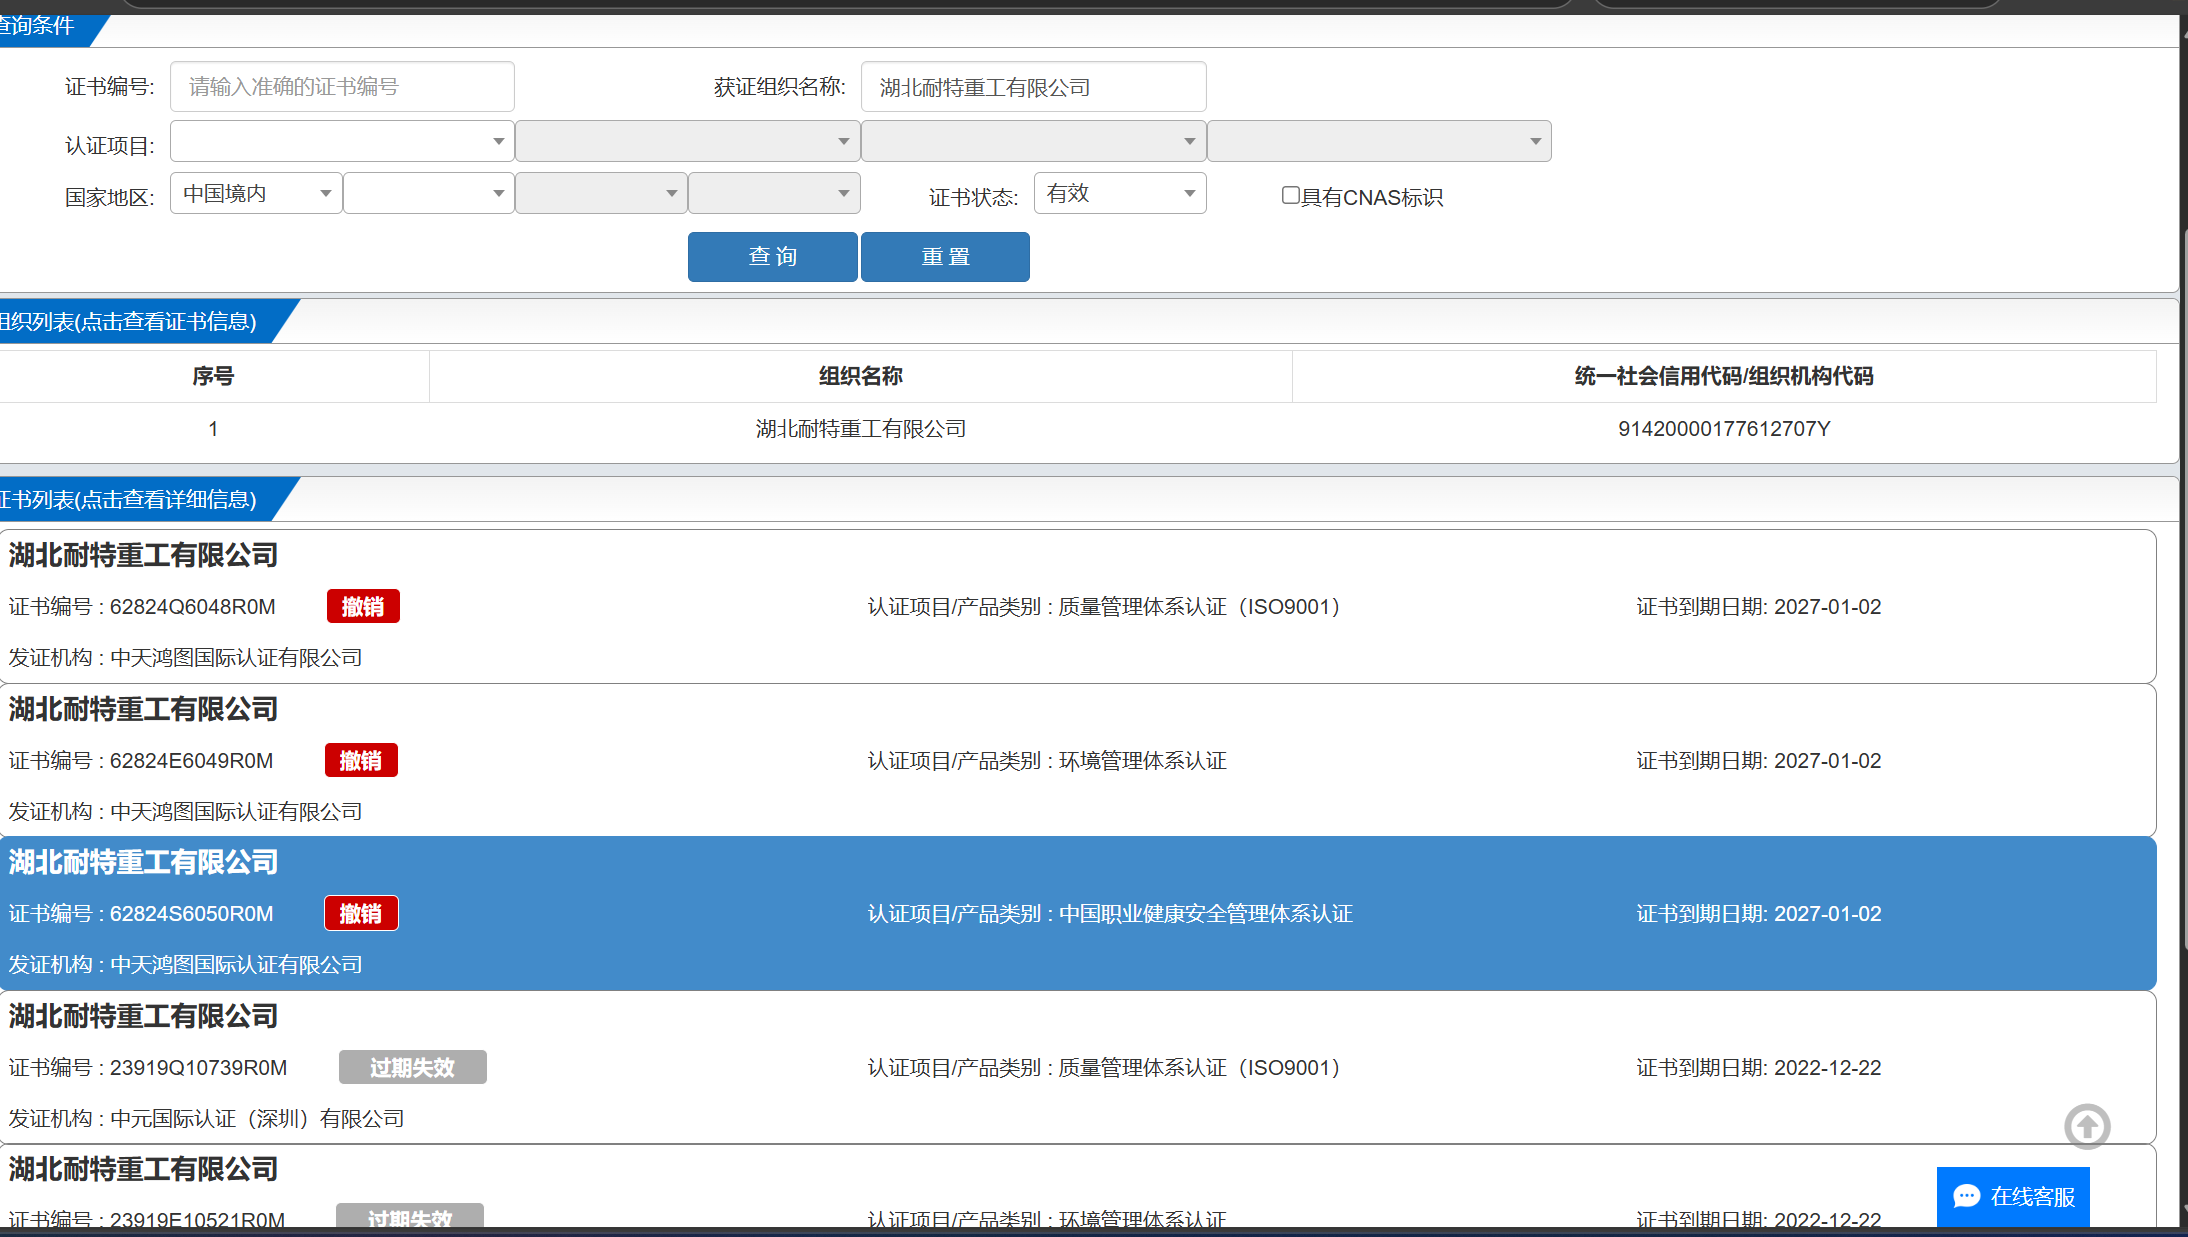
Task: Open the first 认证项目 dropdown
Action: (x=342, y=141)
